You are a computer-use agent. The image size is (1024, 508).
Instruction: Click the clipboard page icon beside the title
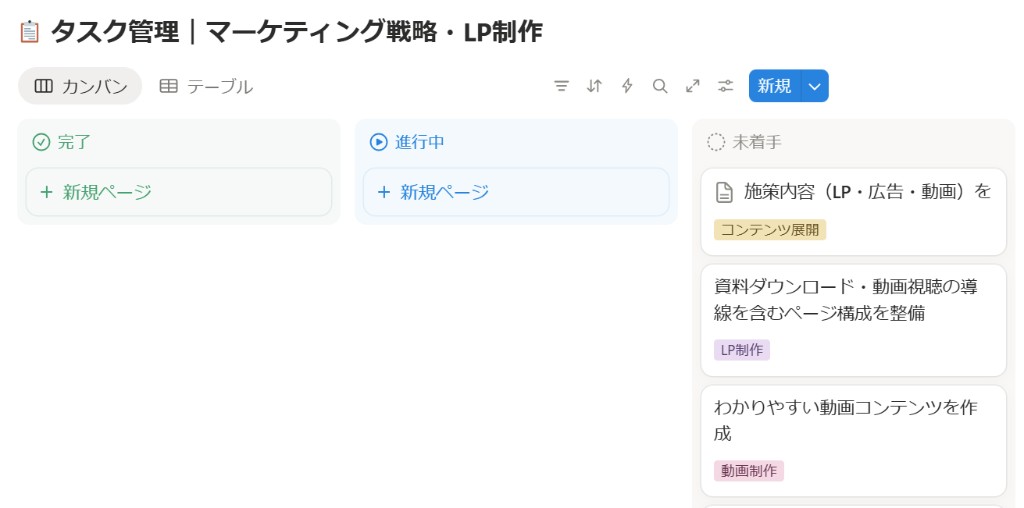pyautogui.click(x=29, y=31)
